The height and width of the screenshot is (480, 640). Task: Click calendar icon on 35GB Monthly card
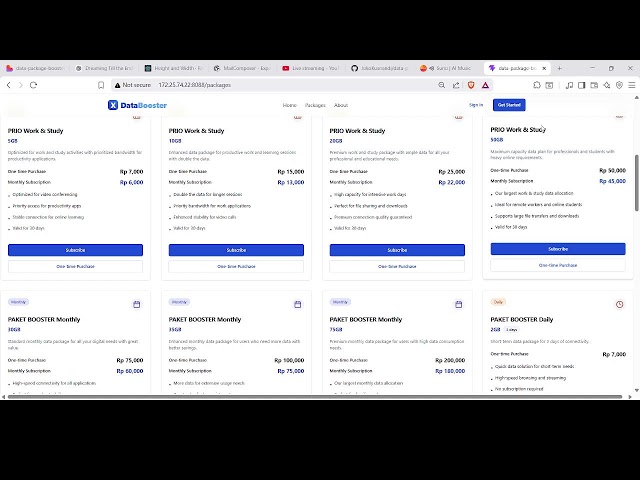click(x=298, y=304)
